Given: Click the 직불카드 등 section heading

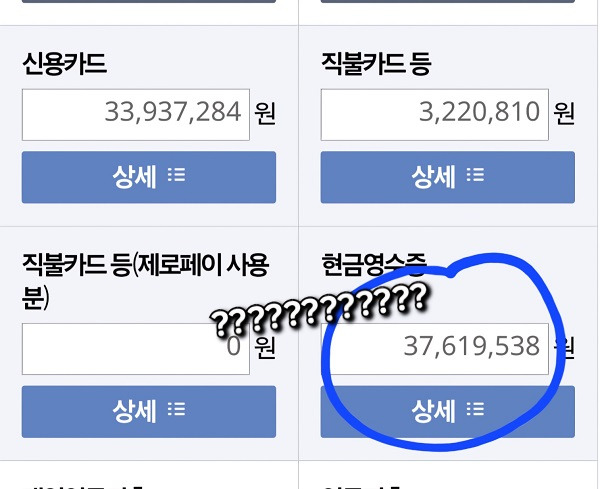Looking at the screenshot, I should [377, 64].
